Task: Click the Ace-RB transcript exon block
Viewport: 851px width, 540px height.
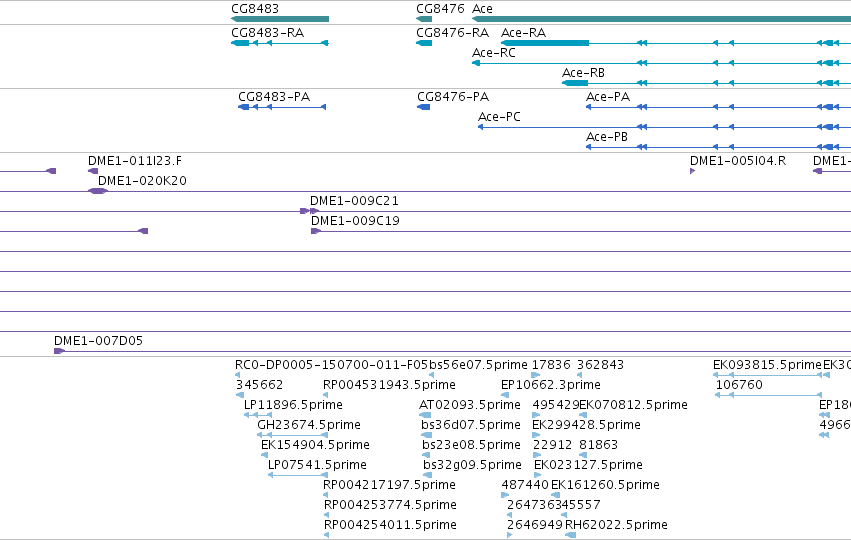Action: point(575,83)
